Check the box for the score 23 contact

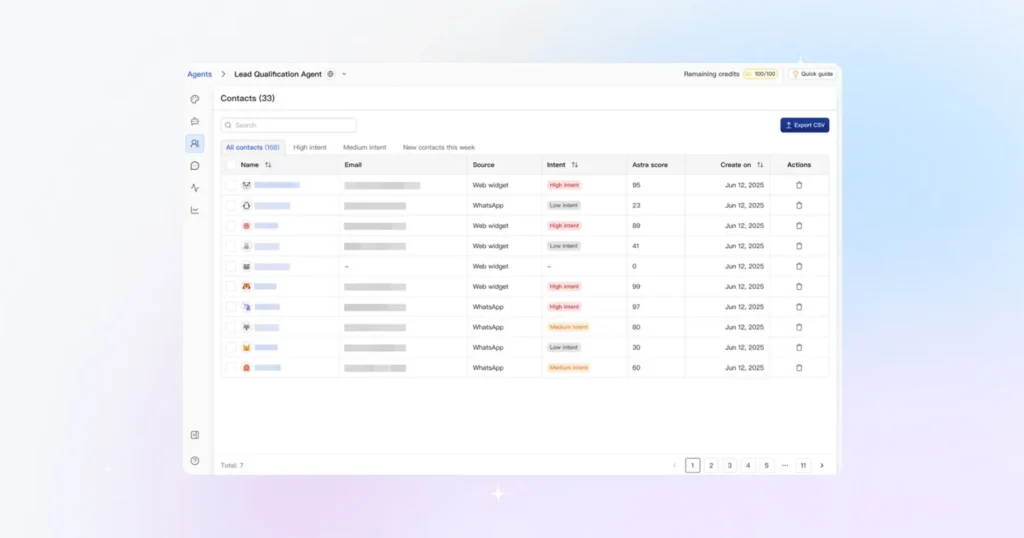(231, 206)
